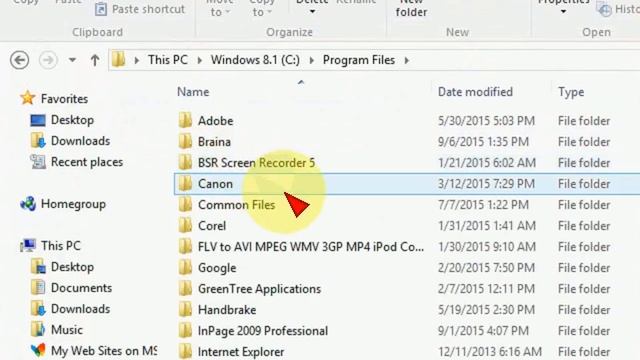Click the Recent places icon

tap(38, 162)
